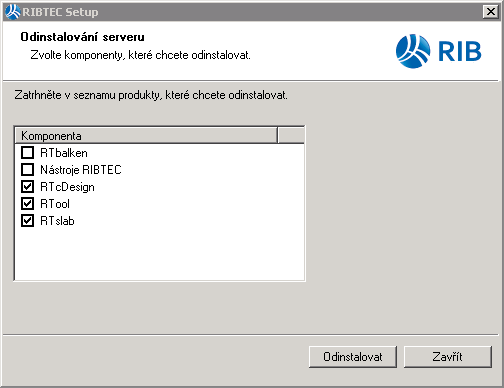Click the Zavřít button
Screen dimensions: 504x388
(x=448, y=357)
